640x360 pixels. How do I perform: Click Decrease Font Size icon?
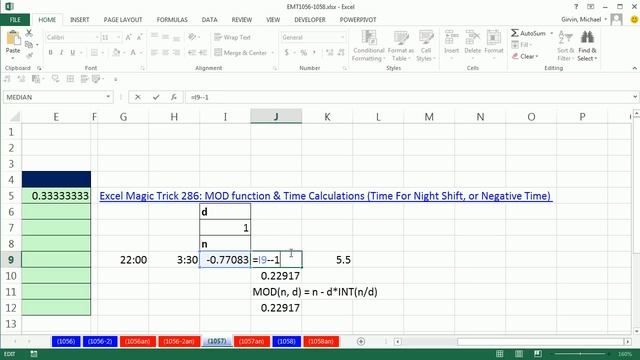pyautogui.click(x=140, y=37)
